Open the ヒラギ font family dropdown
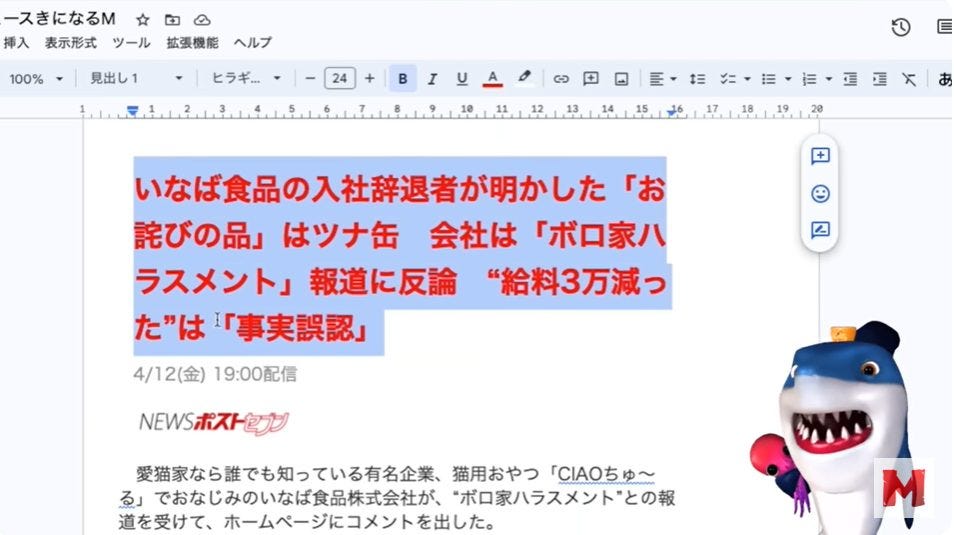This screenshot has height=535, width=954. click(246, 79)
